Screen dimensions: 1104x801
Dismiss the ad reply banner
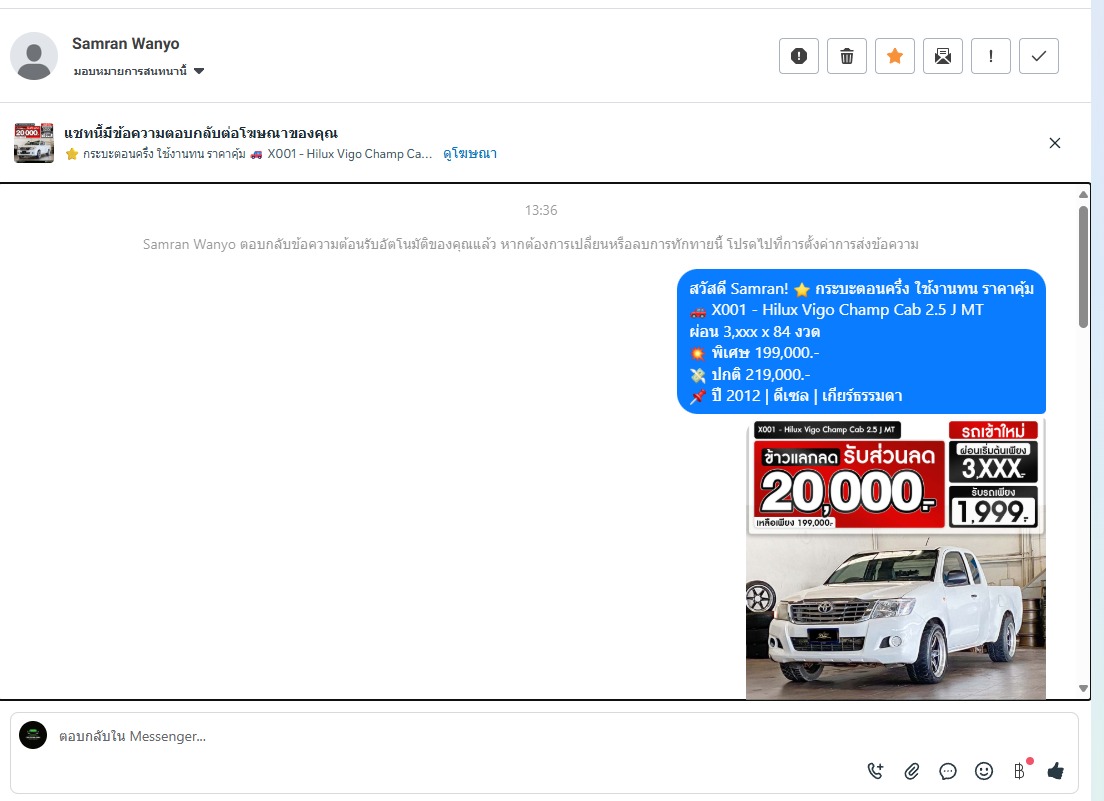tap(1054, 143)
